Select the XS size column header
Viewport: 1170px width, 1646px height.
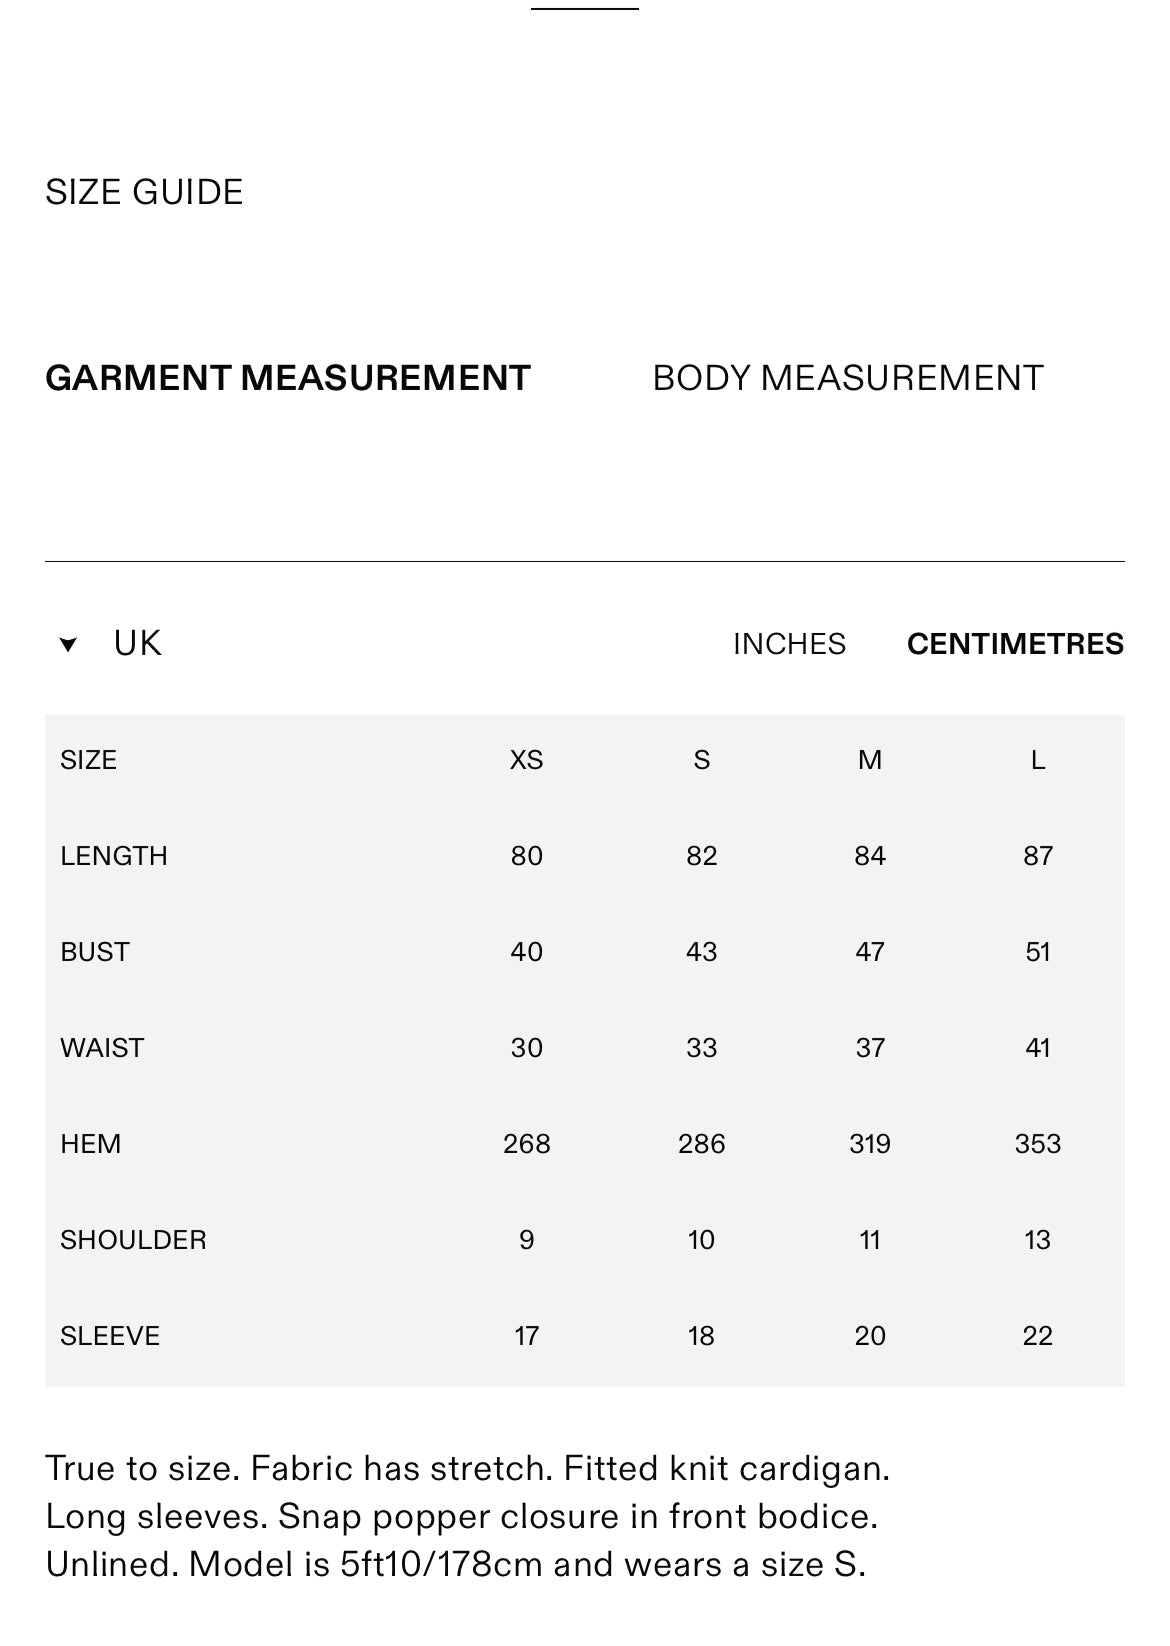pos(527,760)
